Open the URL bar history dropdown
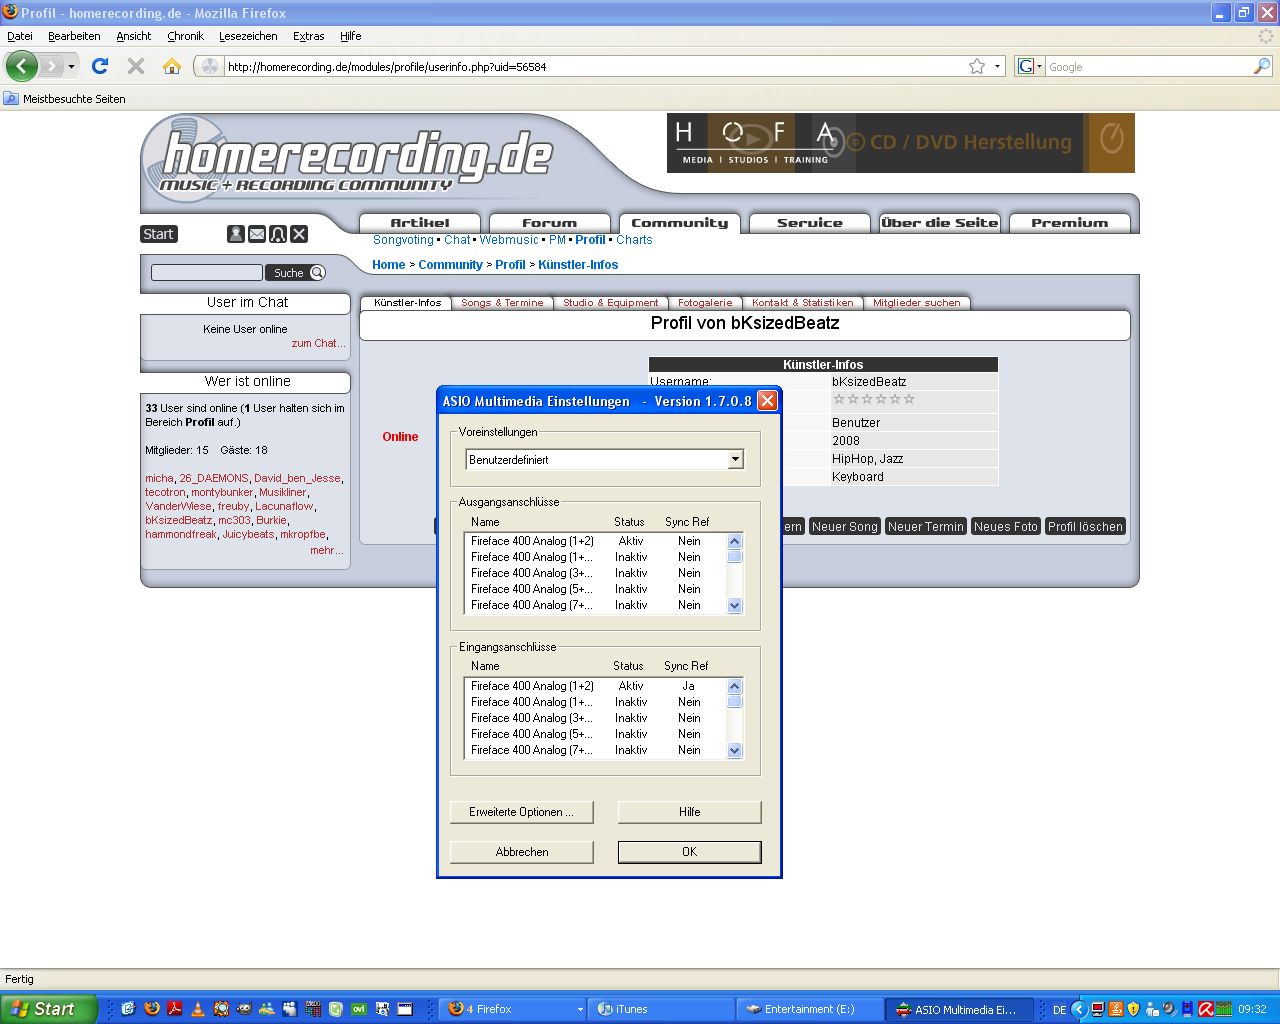The image size is (1280, 1024). tap(997, 67)
